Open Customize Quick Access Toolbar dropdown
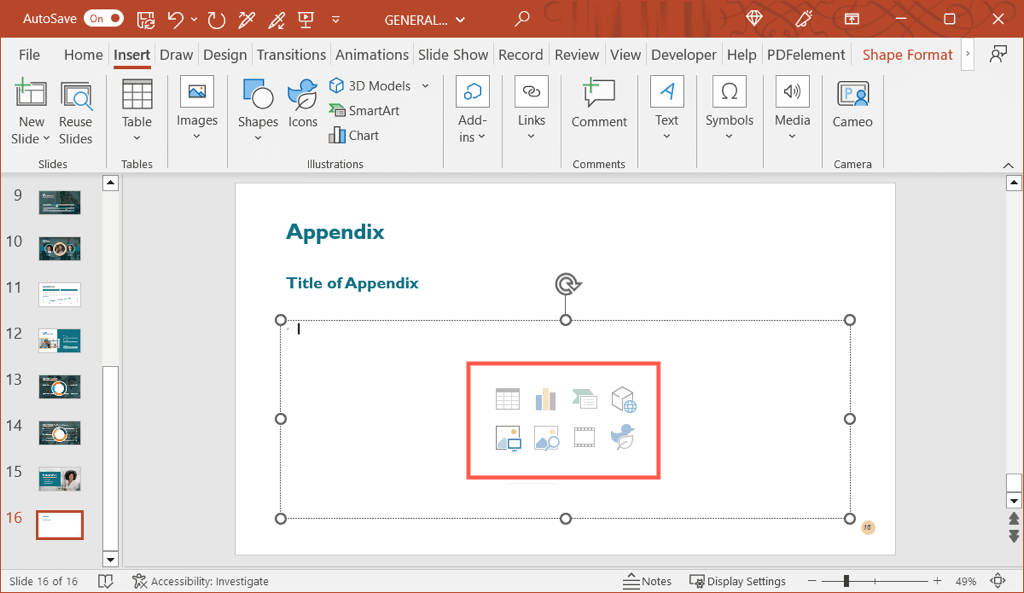Screen dimensions: 1024x593 (x=336, y=20)
